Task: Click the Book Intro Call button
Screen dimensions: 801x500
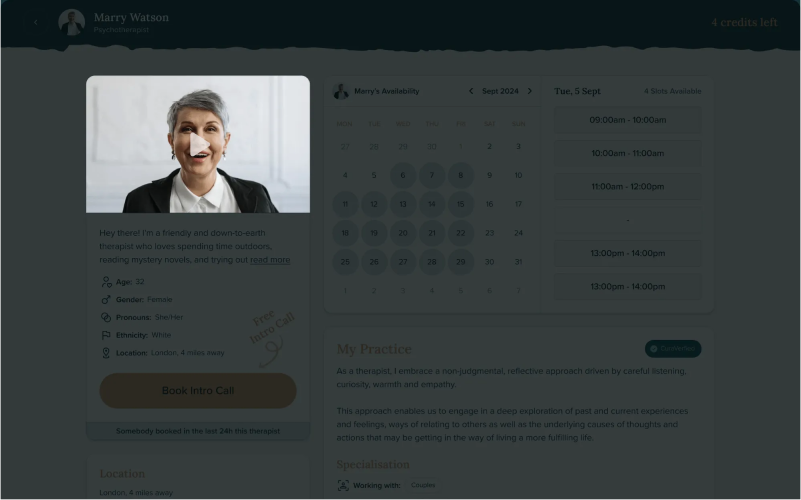Action: (198, 391)
